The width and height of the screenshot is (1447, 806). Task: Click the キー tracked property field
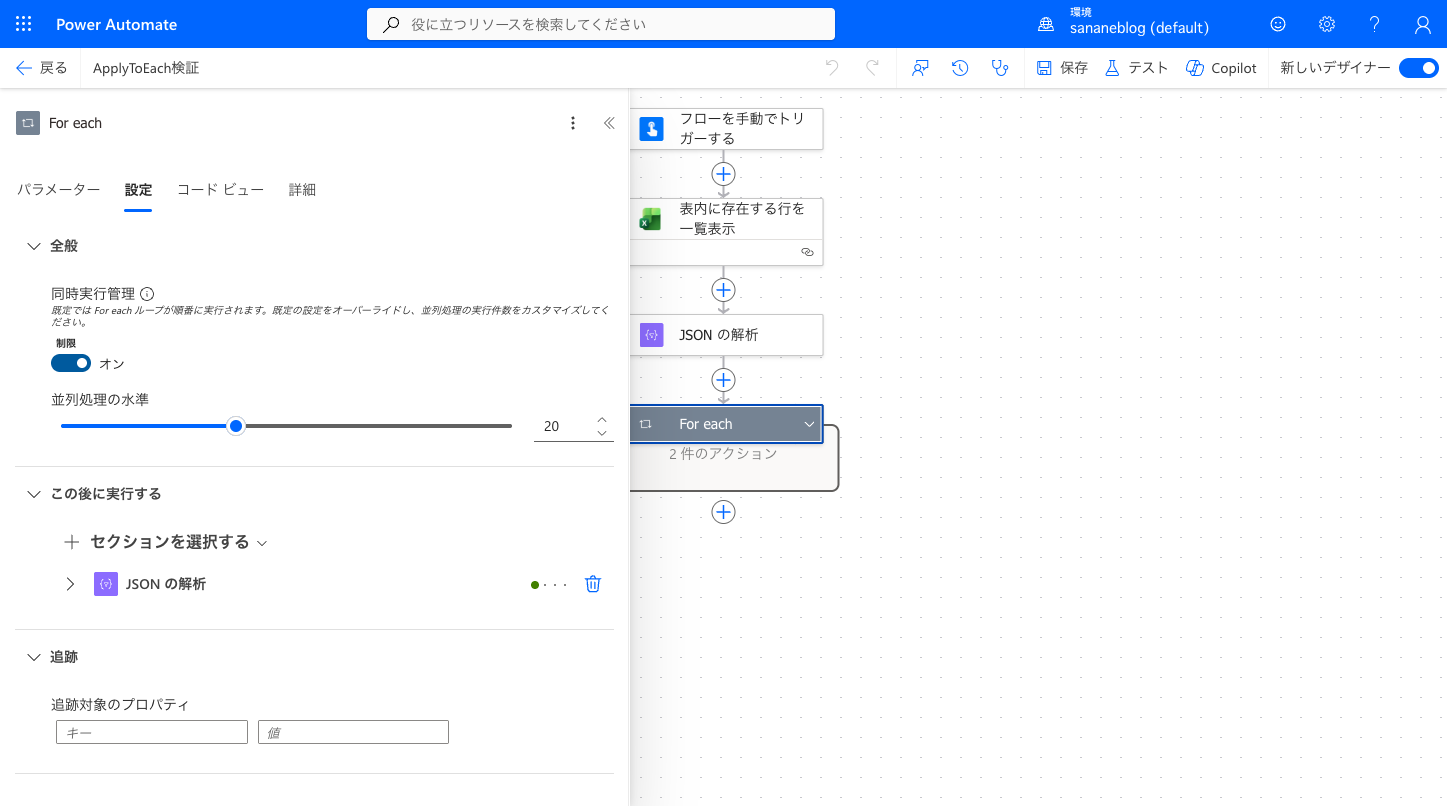[x=152, y=732]
